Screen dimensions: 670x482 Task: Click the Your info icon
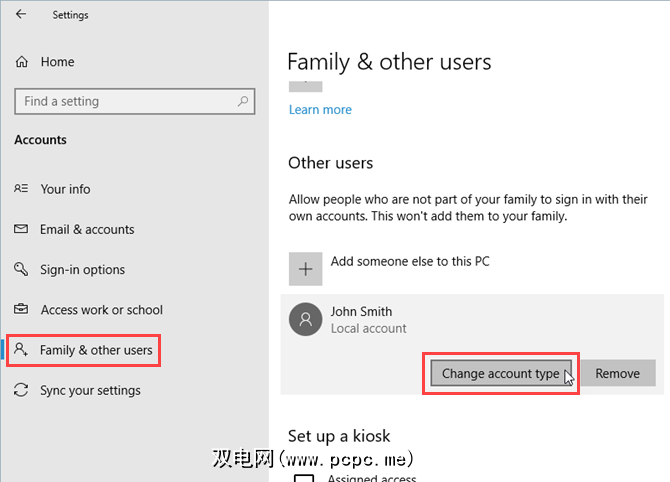pos(21,189)
